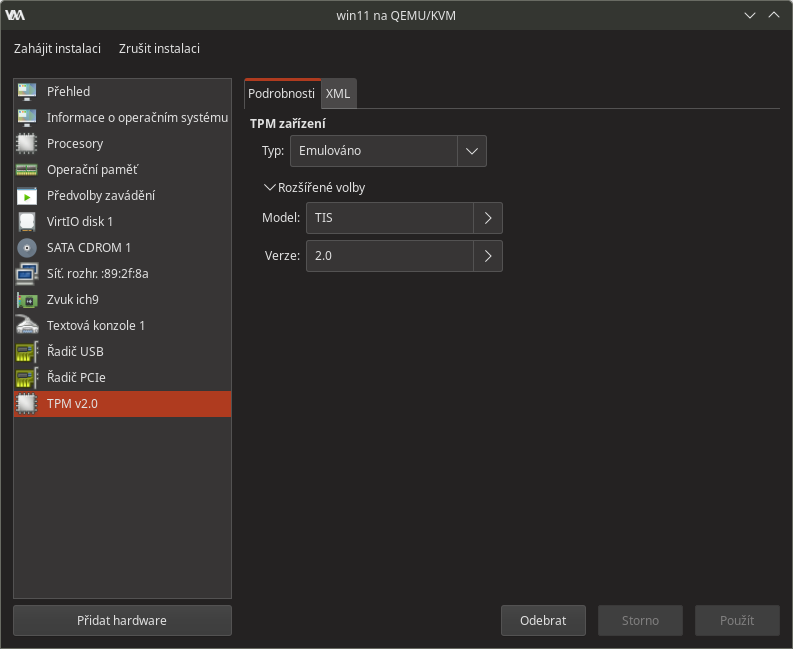Click Zrušit instalaci
Viewport: 793px width, 649px height.
coord(159,49)
